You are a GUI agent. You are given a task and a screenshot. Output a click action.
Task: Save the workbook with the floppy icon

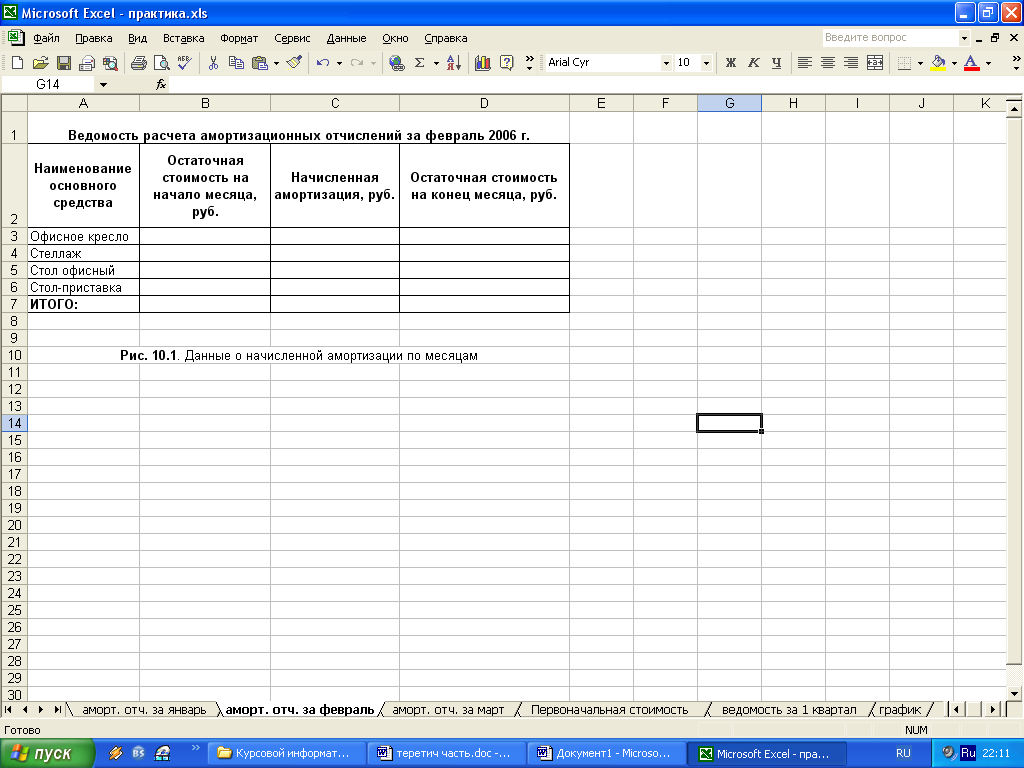tap(64, 63)
